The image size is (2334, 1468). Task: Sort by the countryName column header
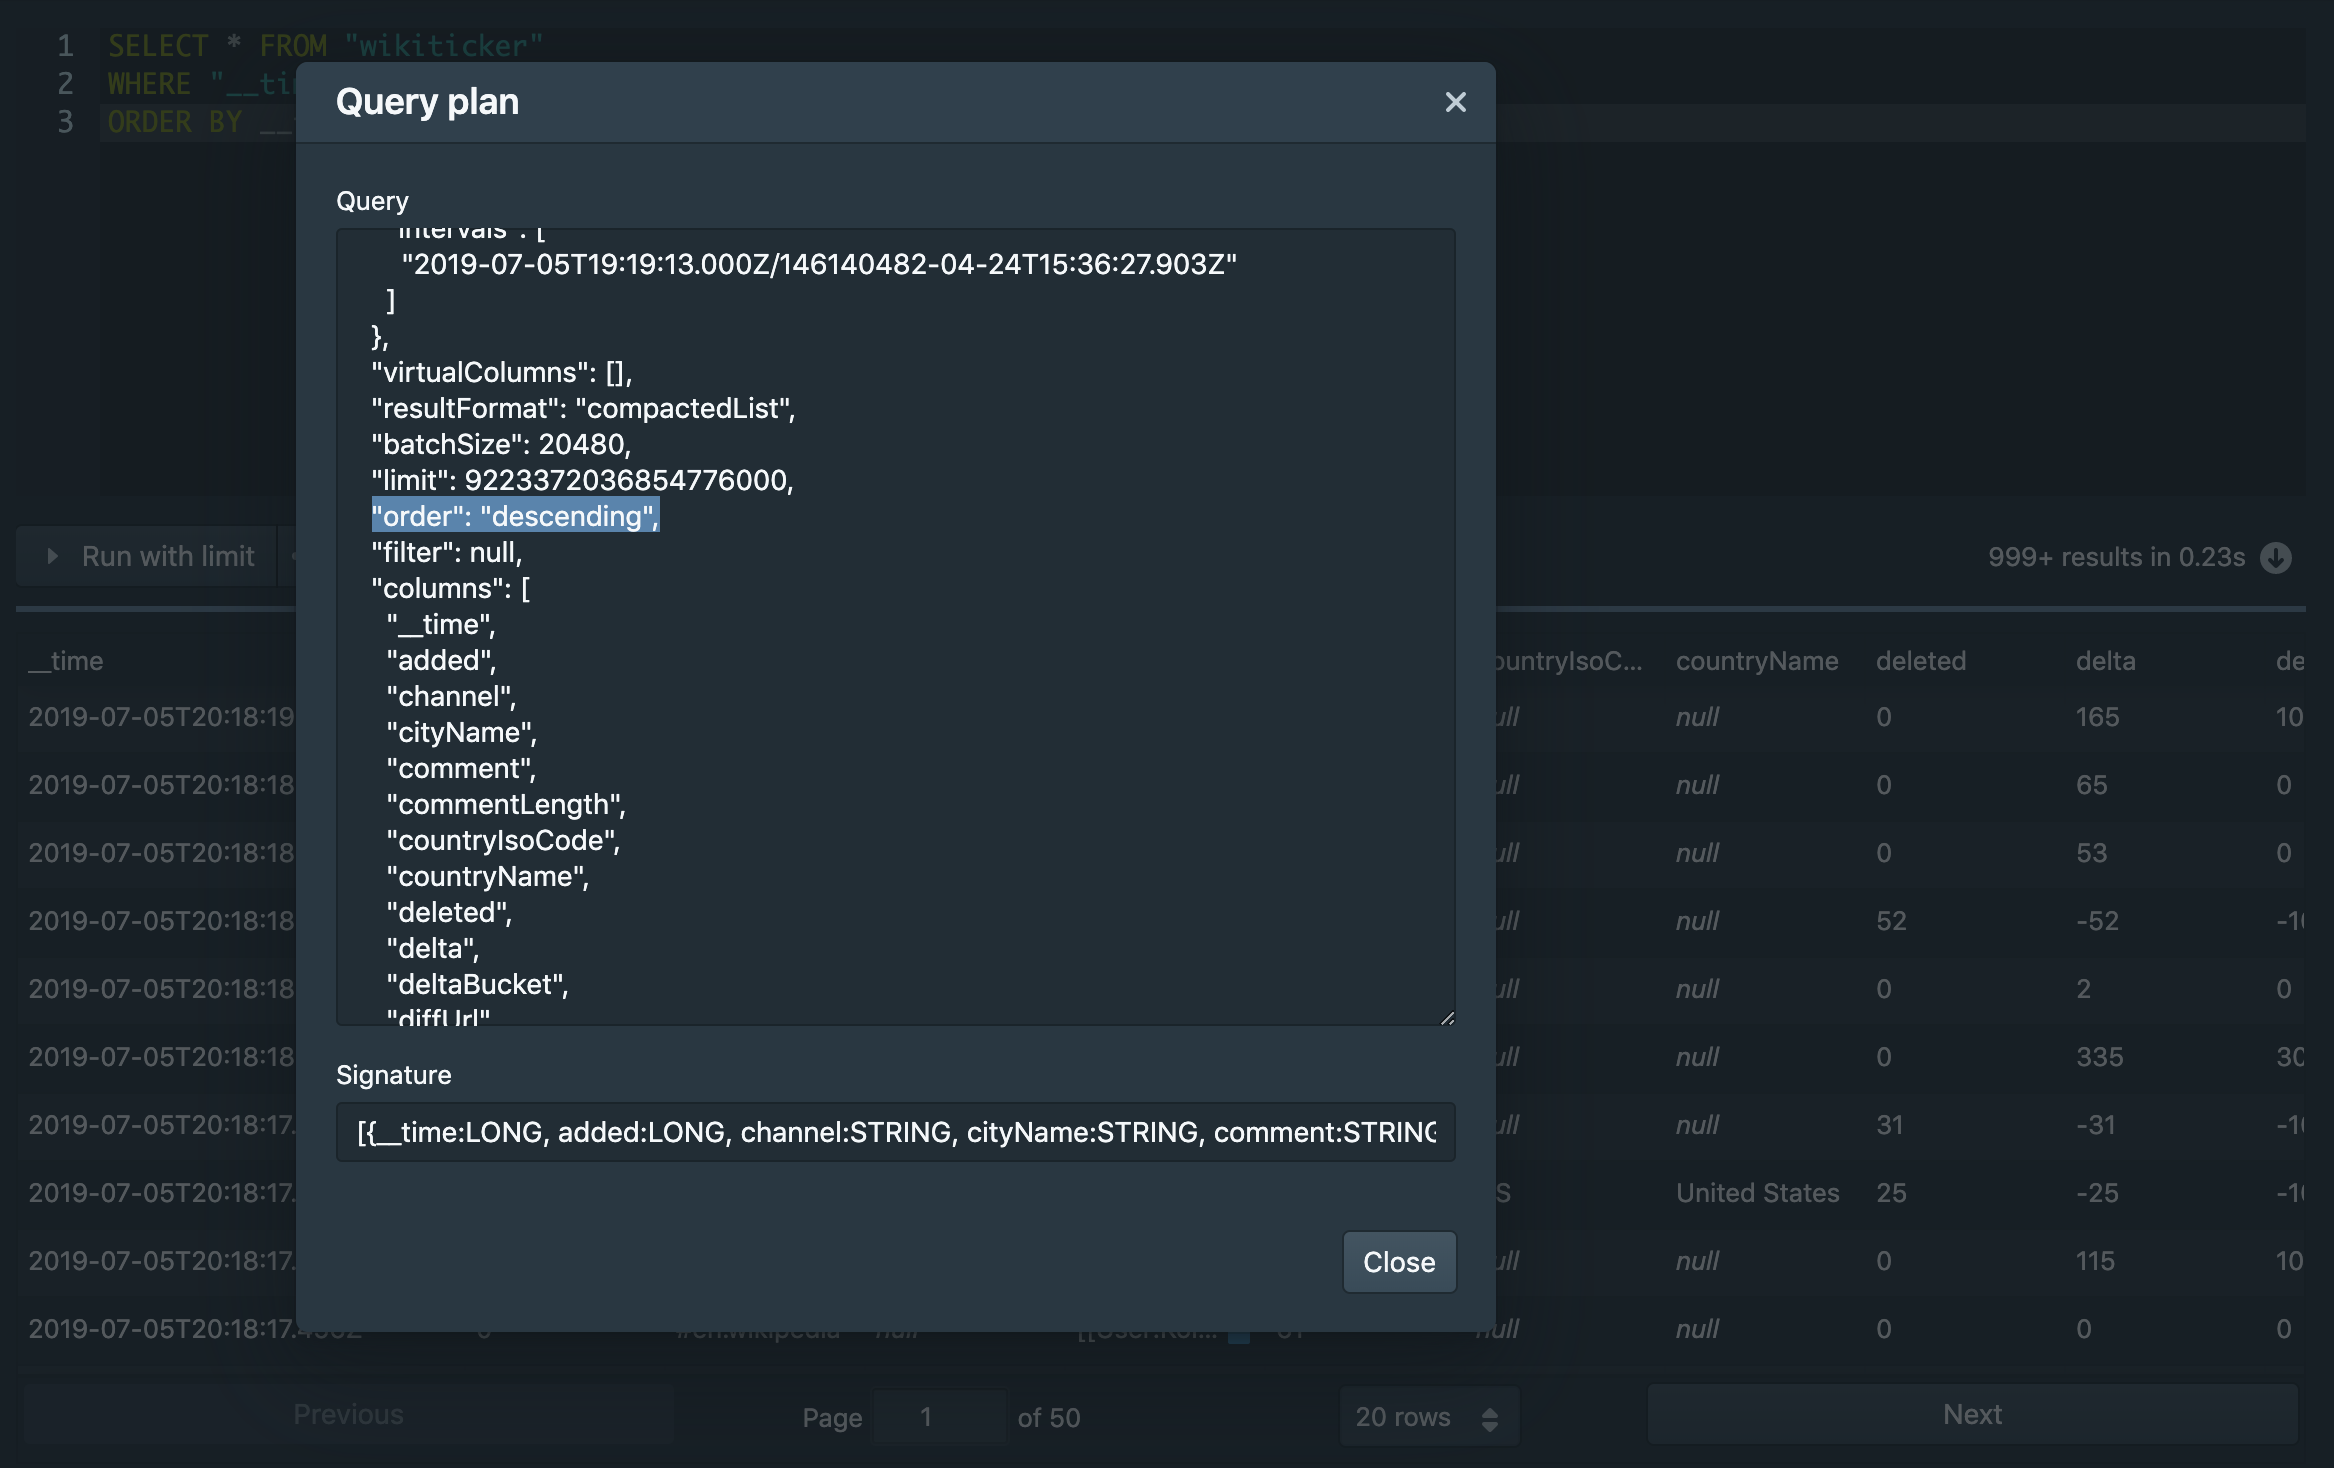tap(1756, 661)
